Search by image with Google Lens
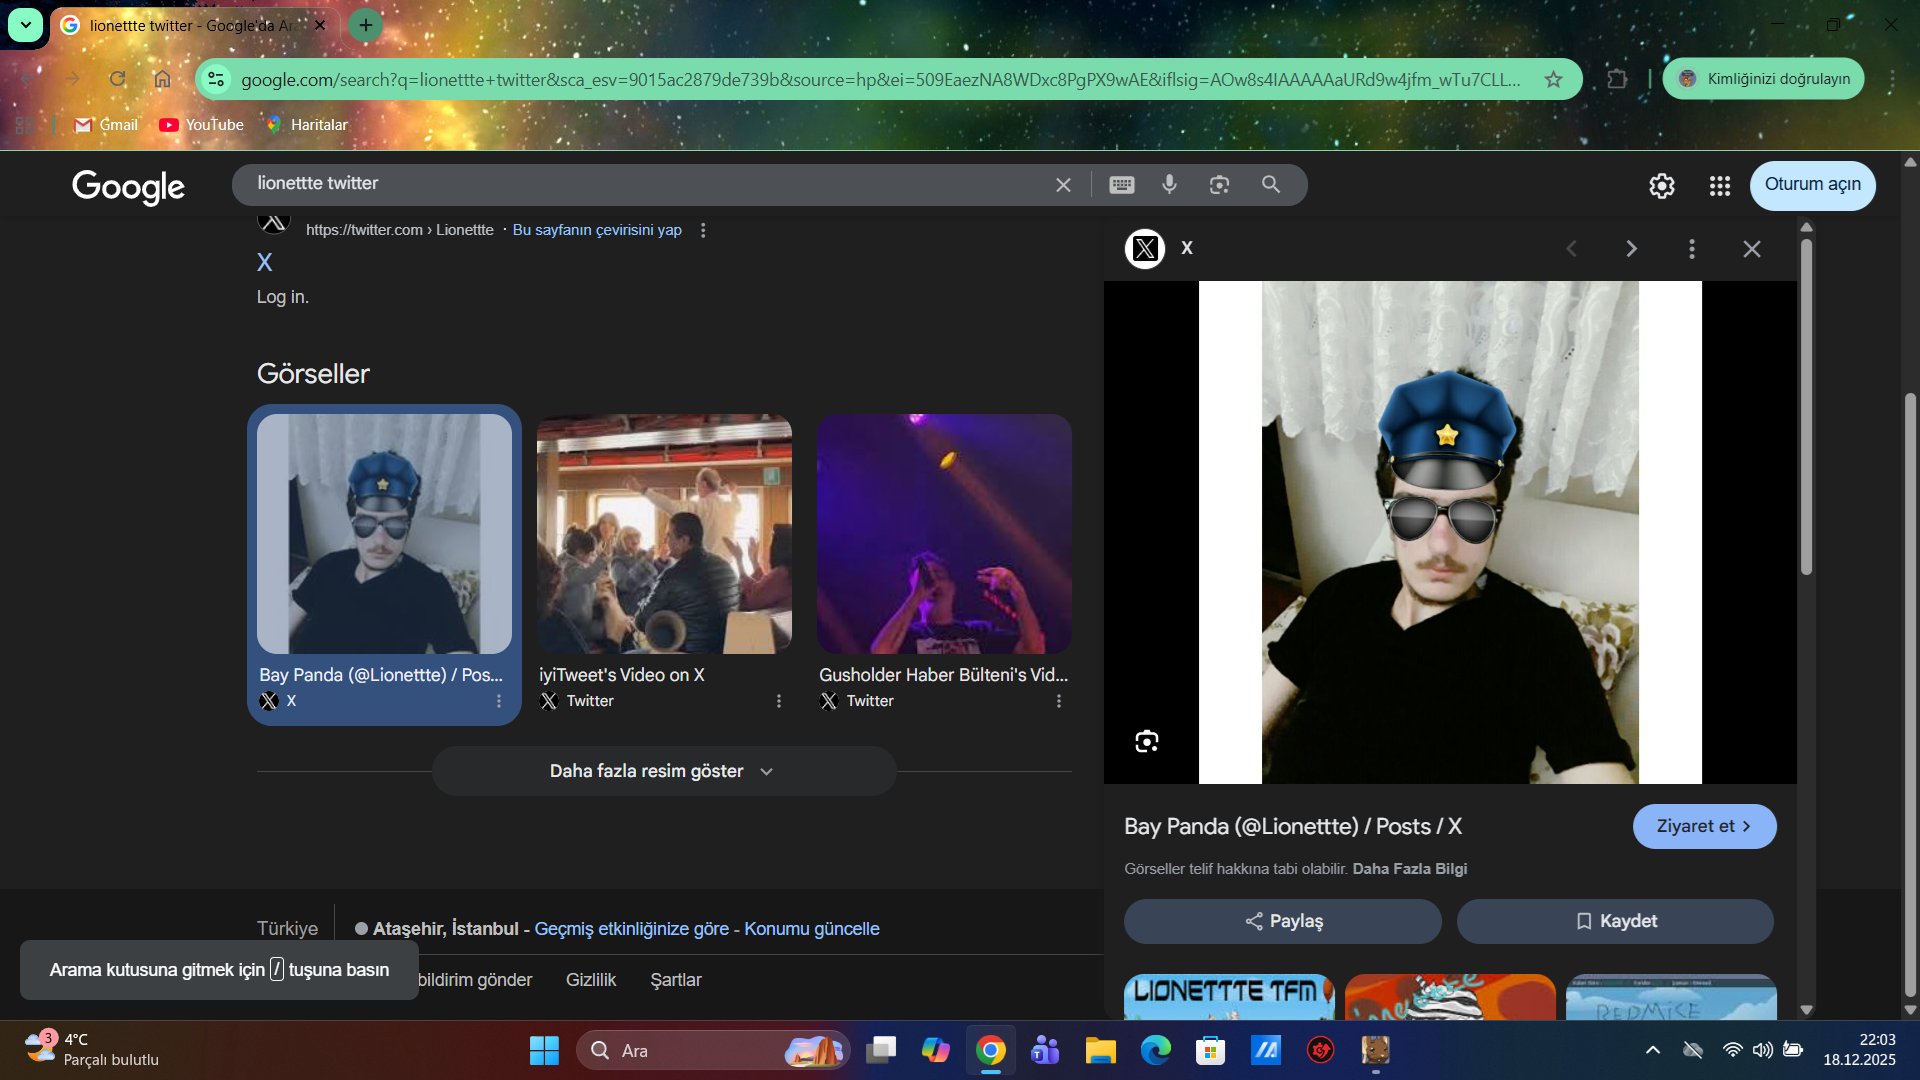 tap(1219, 185)
